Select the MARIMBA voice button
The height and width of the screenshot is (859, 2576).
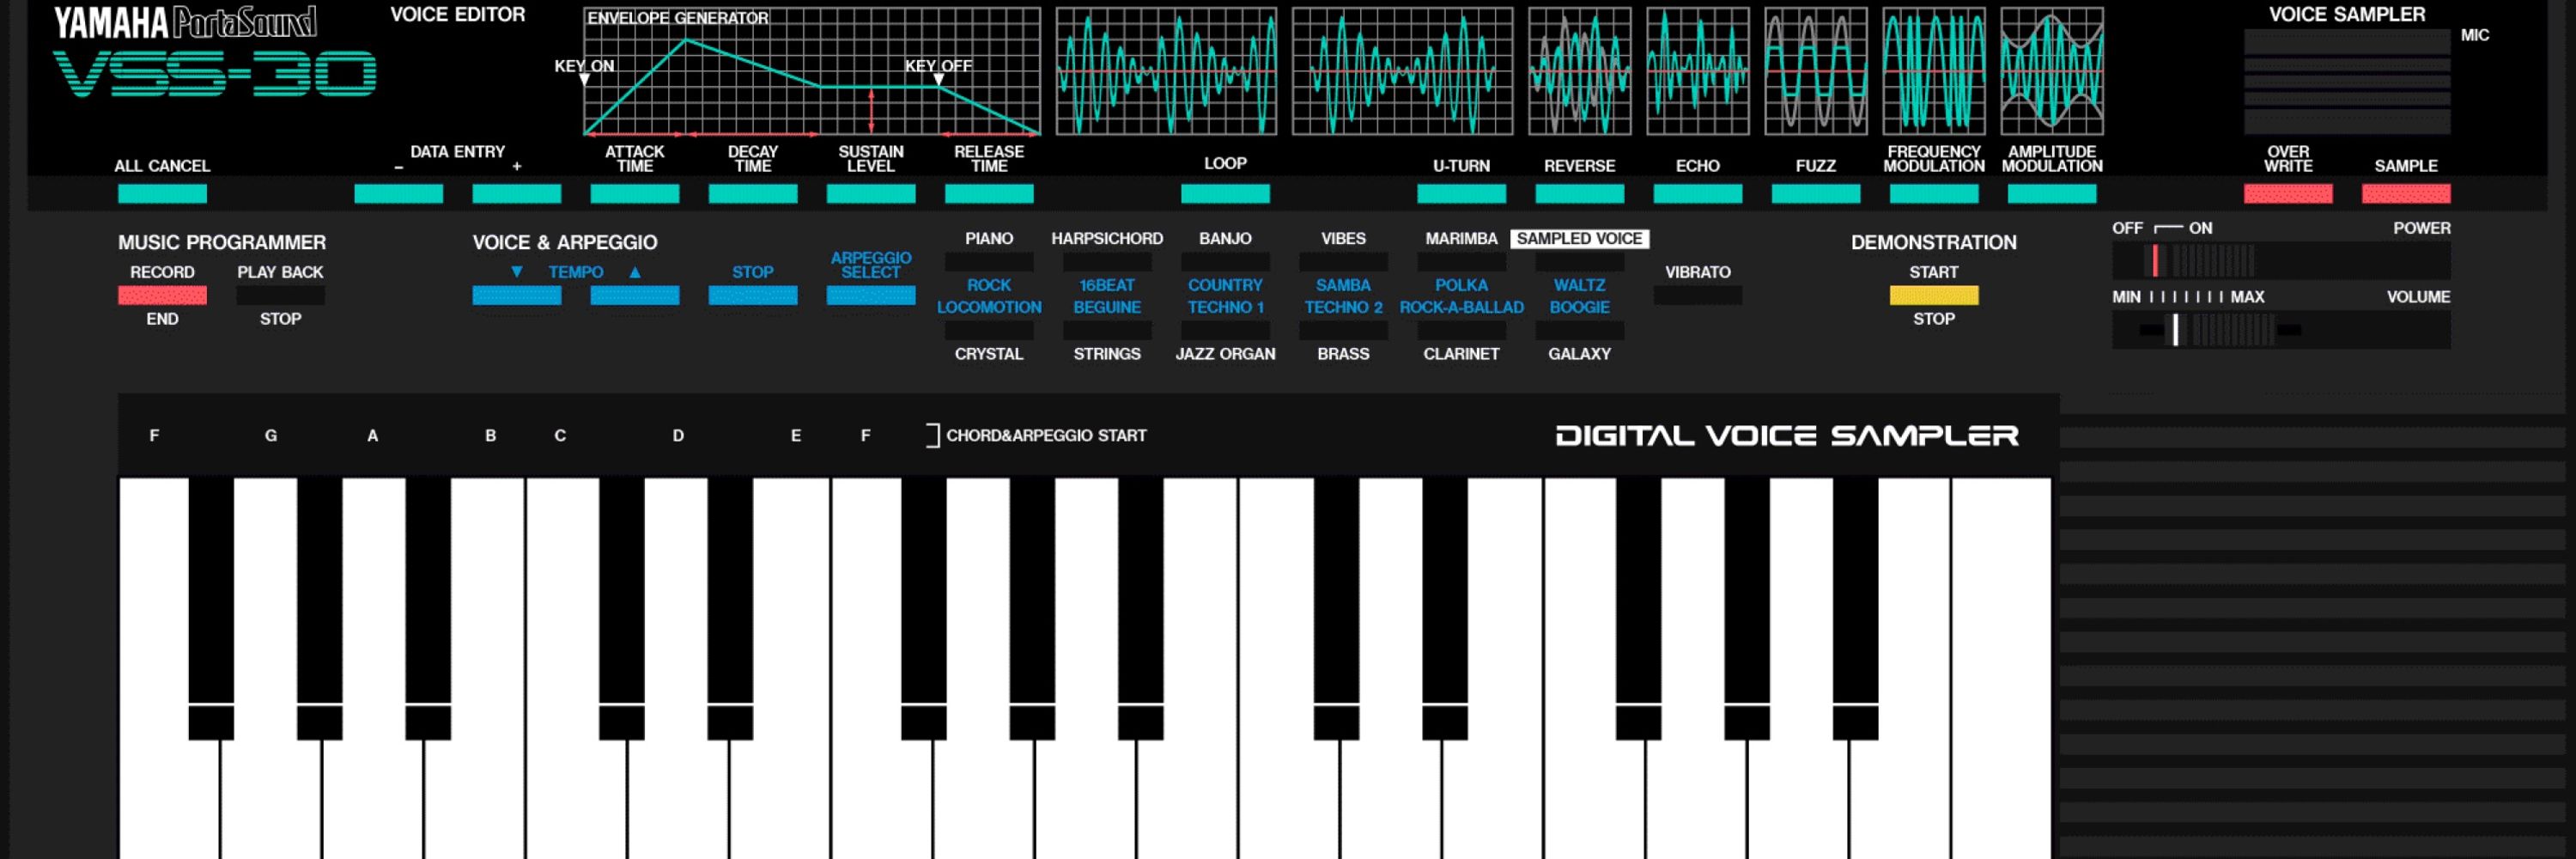(1461, 262)
